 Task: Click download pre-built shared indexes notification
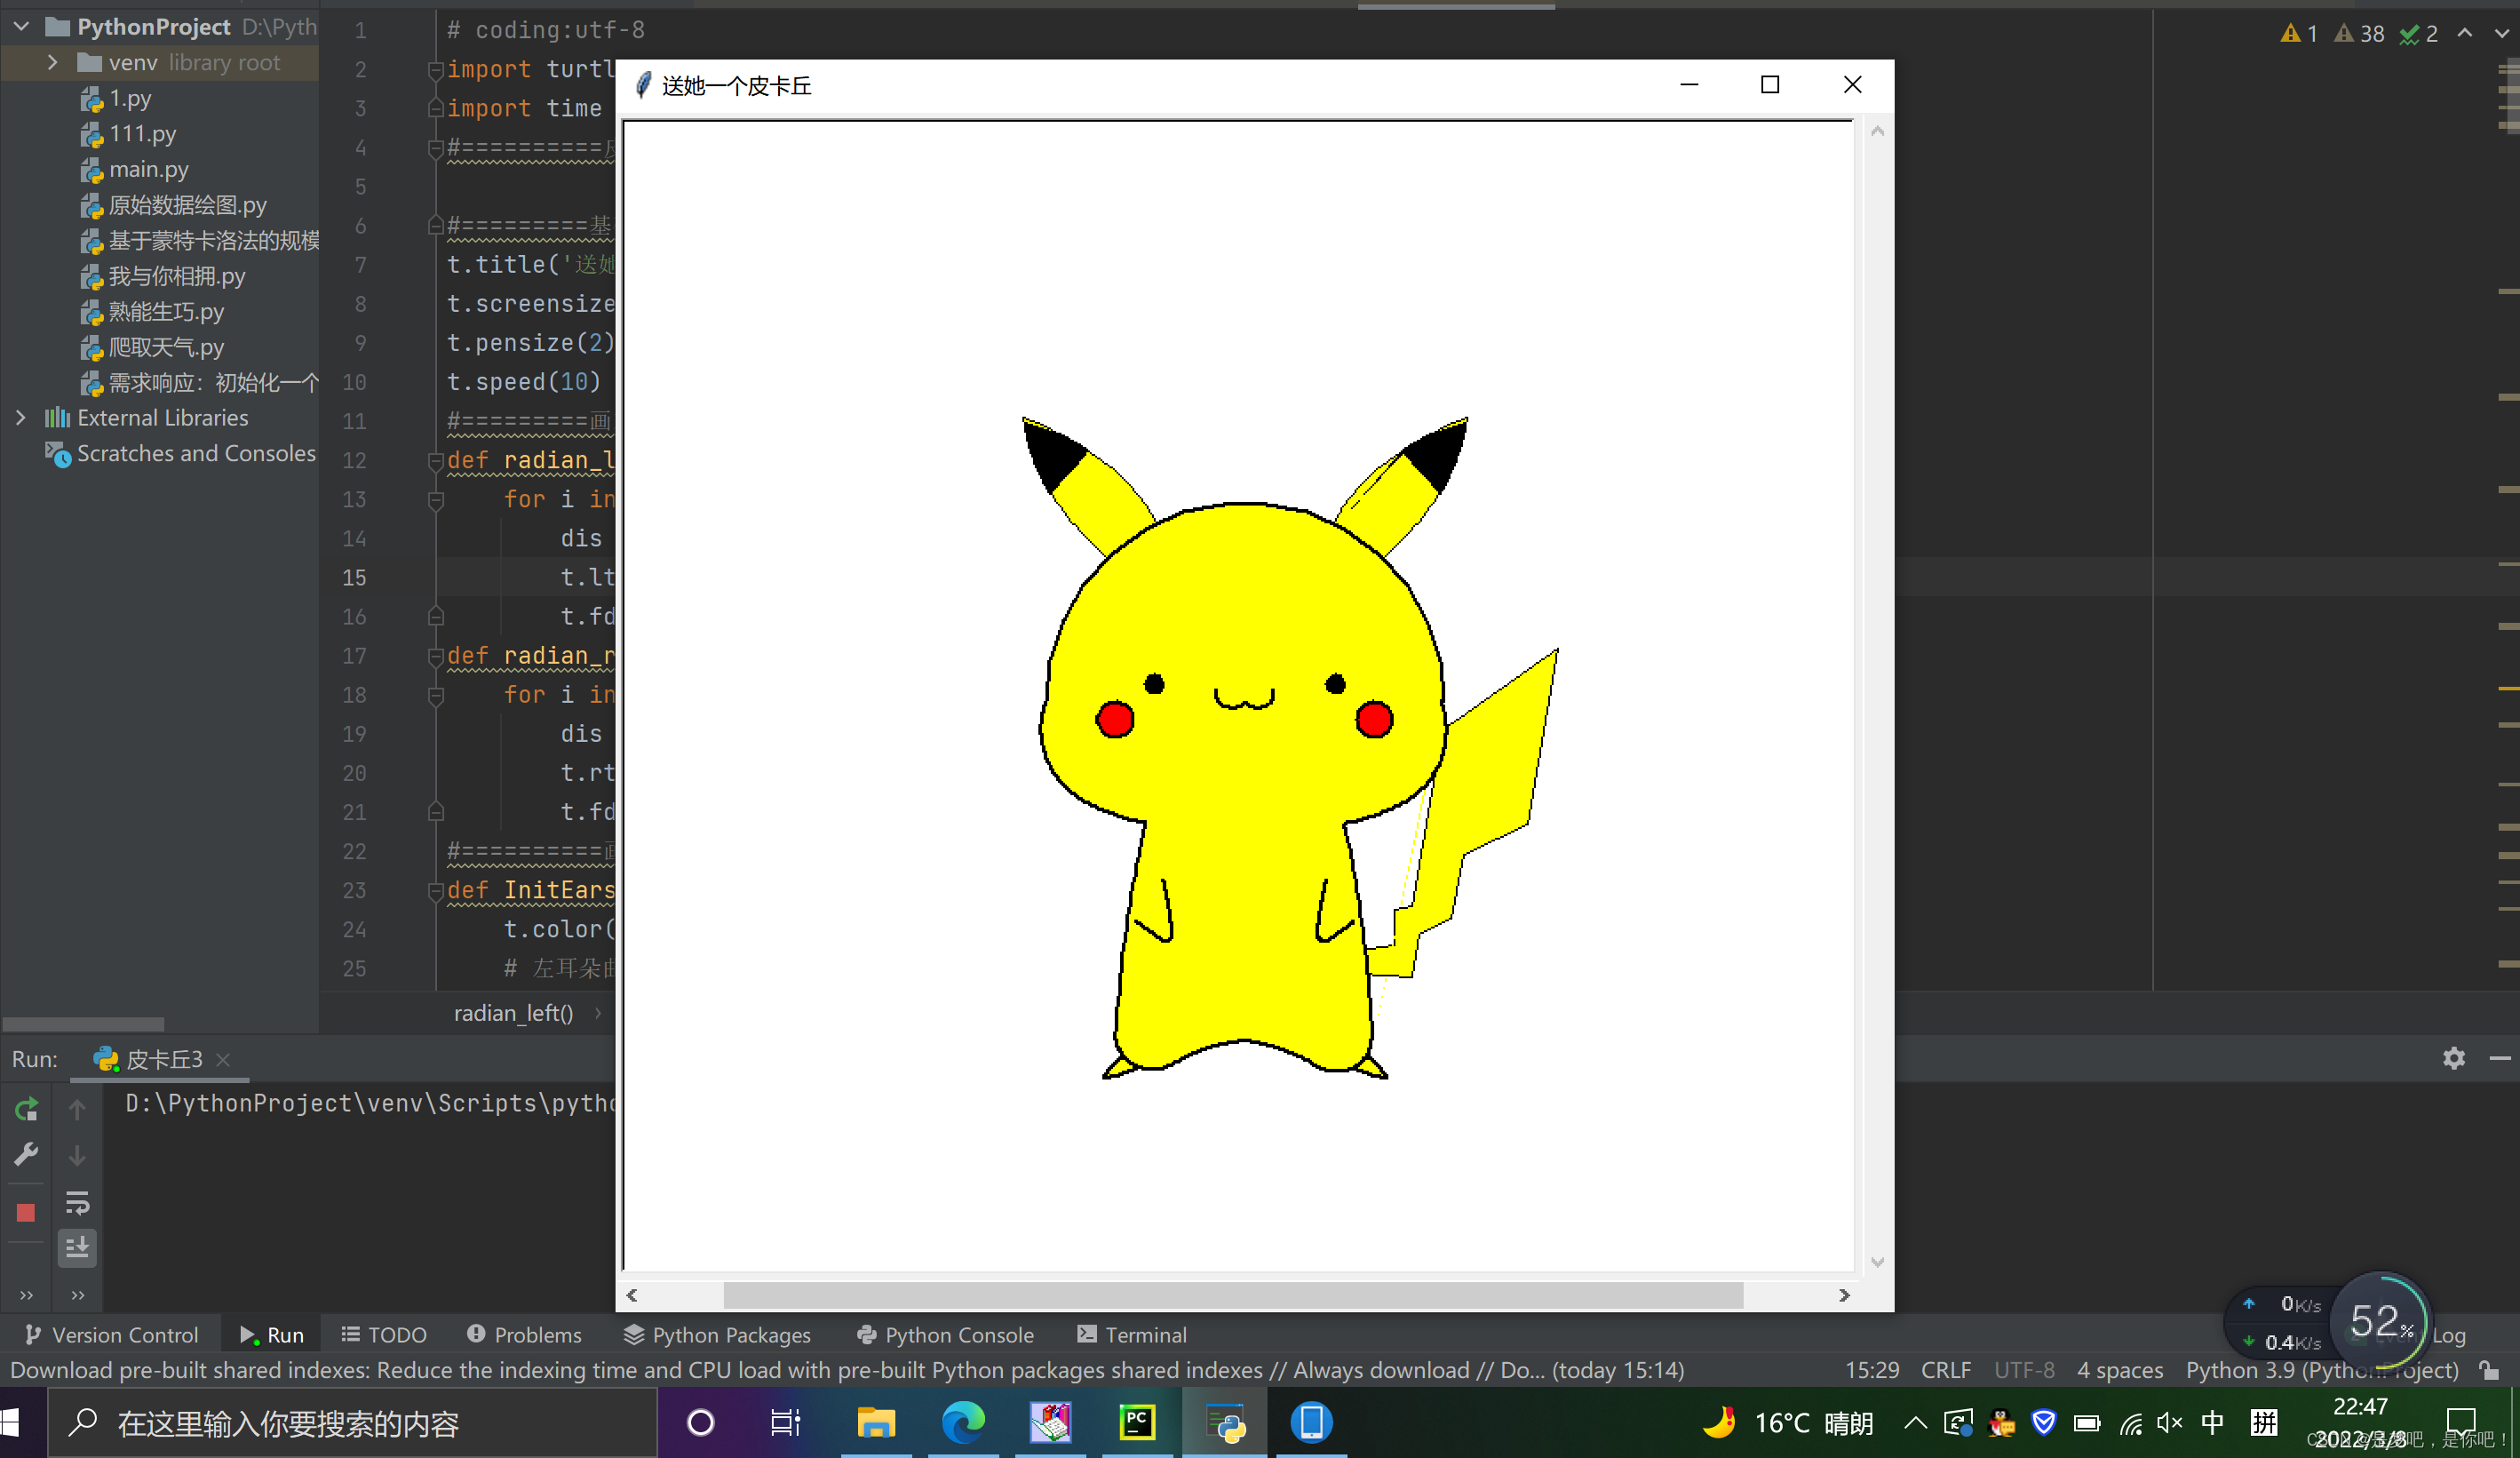point(847,1370)
